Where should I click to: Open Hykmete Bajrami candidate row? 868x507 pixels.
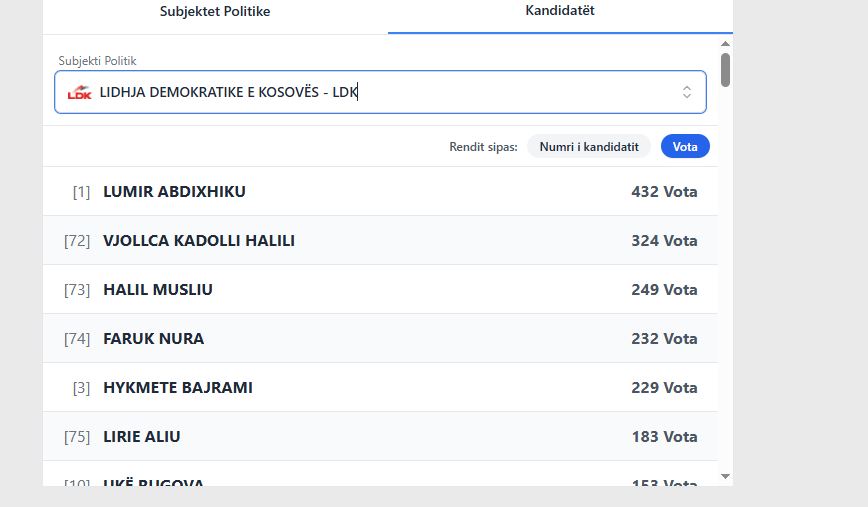pos(380,388)
